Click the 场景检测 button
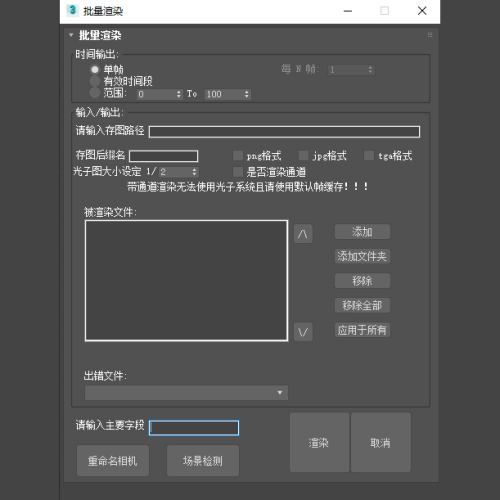Image resolution: width=500 pixels, height=500 pixels. tap(203, 461)
